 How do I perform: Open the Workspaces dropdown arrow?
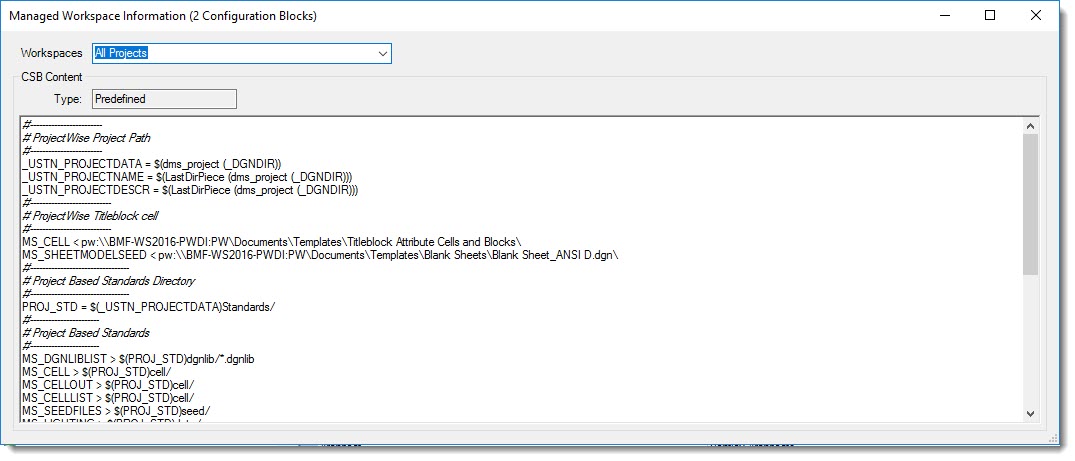pyautogui.click(x=382, y=53)
